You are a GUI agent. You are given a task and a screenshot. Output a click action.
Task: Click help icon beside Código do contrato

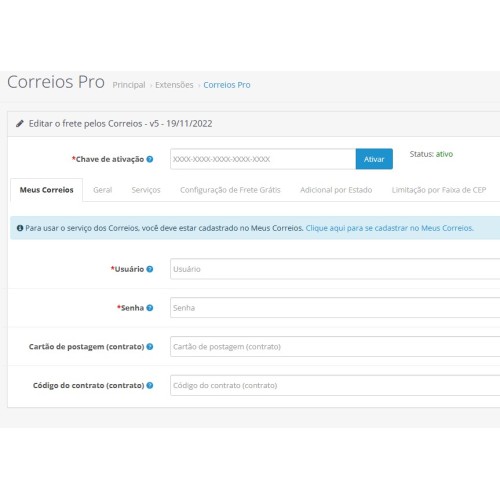150,385
